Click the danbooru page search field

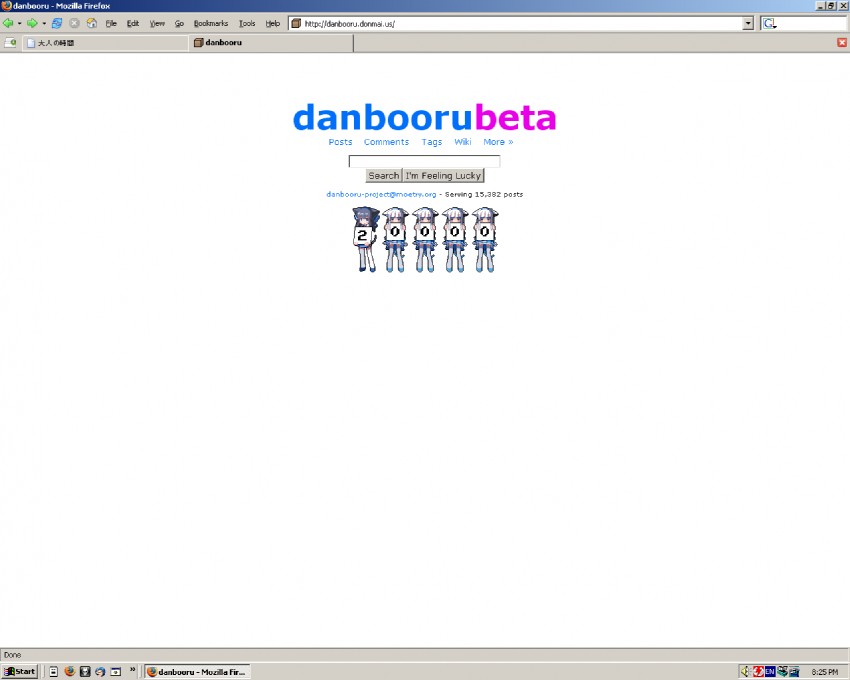(x=424, y=161)
